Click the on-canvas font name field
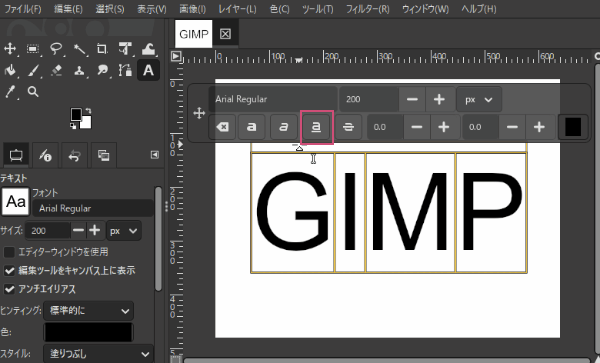The image size is (600, 363). click(272, 99)
